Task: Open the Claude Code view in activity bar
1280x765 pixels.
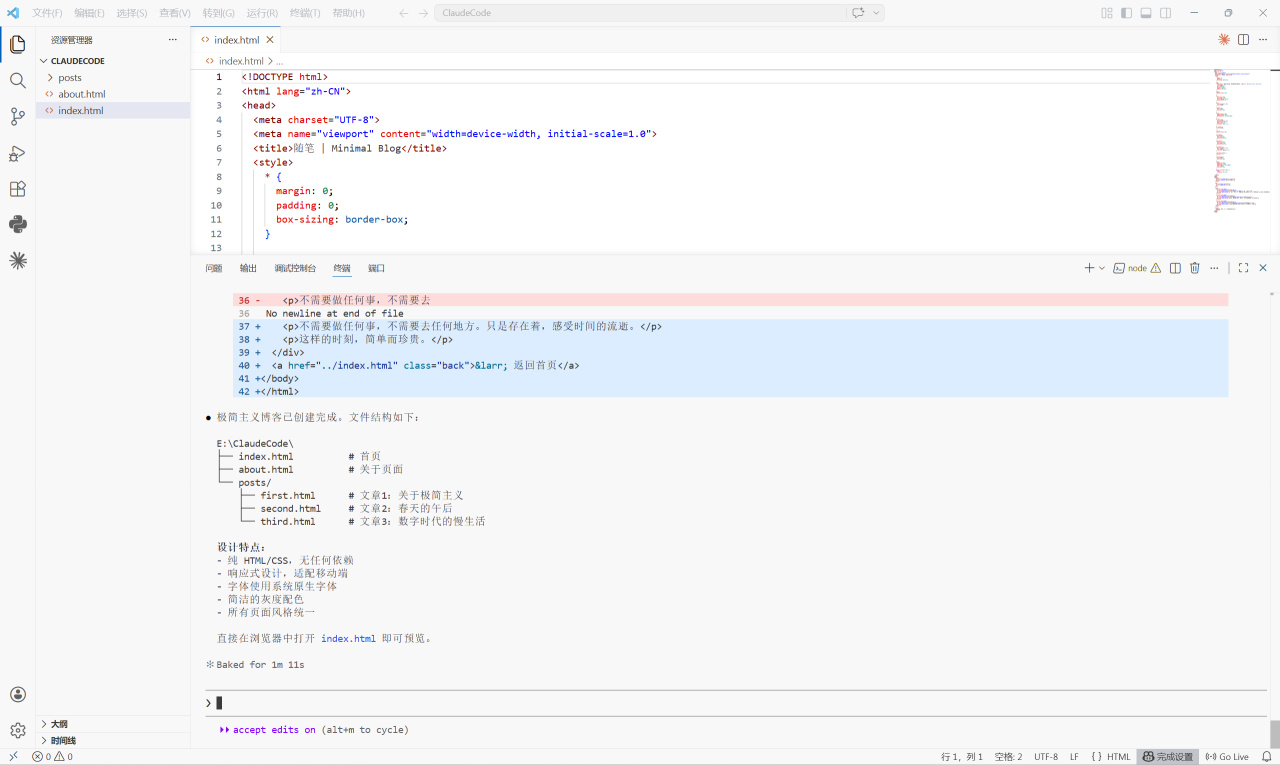Action: pyautogui.click(x=17, y=260)
